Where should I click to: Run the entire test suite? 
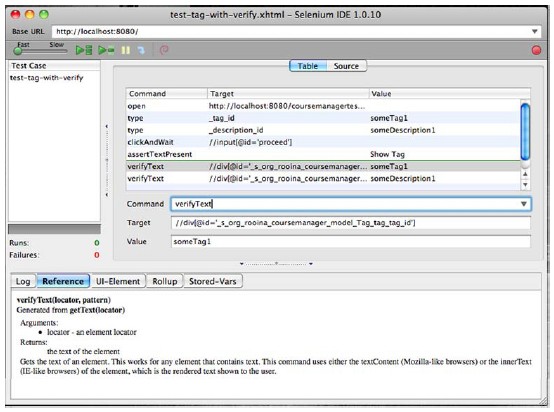(84, 50)
